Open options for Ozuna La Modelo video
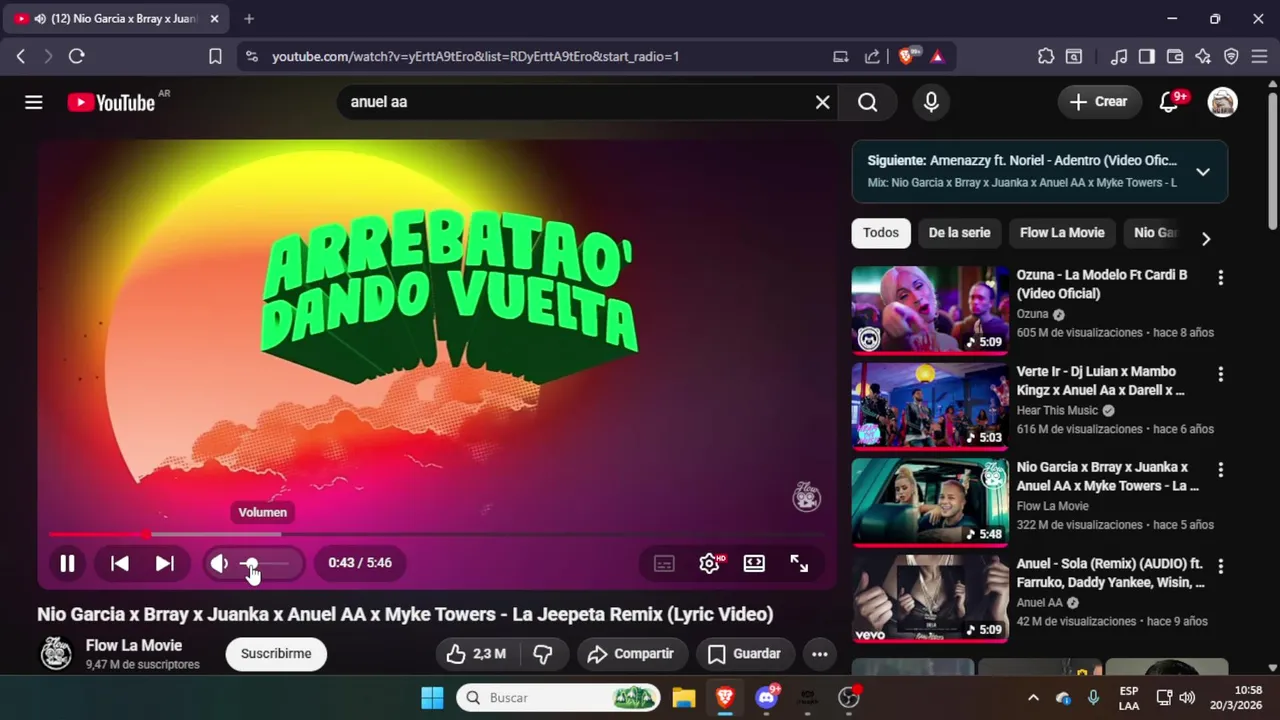This screenshot has height=720, width=1280. coord(1220,278)
